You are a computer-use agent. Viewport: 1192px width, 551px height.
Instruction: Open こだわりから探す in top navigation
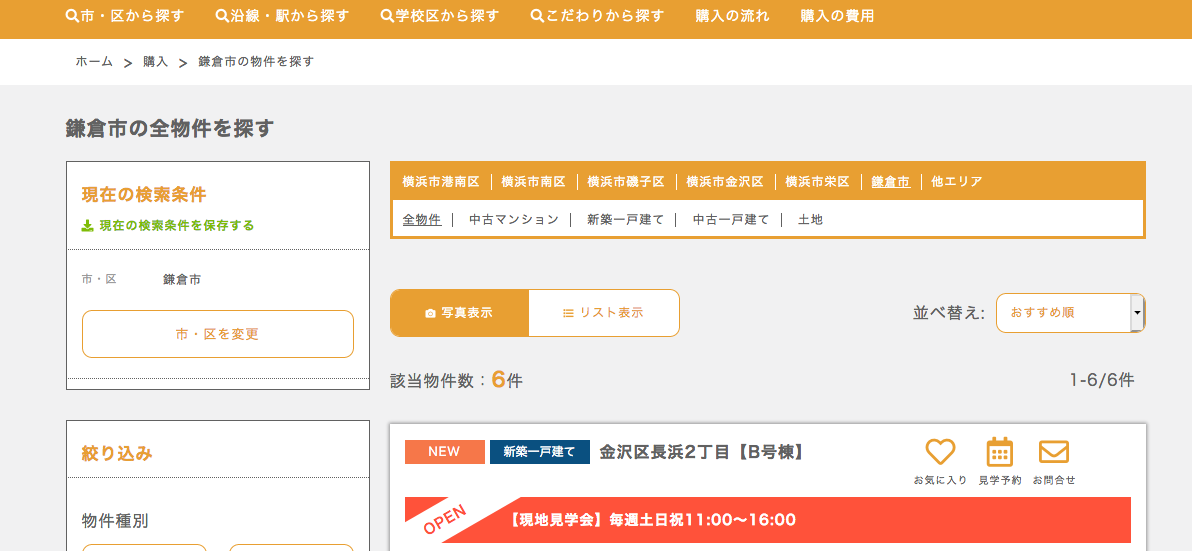tap(597, 16)
